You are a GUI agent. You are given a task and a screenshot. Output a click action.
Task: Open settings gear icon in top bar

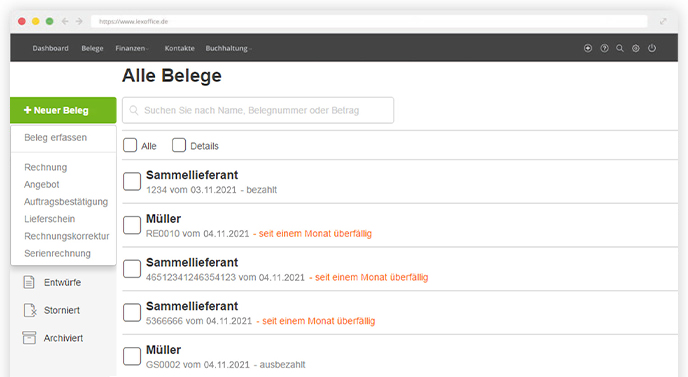pos(636,48)
